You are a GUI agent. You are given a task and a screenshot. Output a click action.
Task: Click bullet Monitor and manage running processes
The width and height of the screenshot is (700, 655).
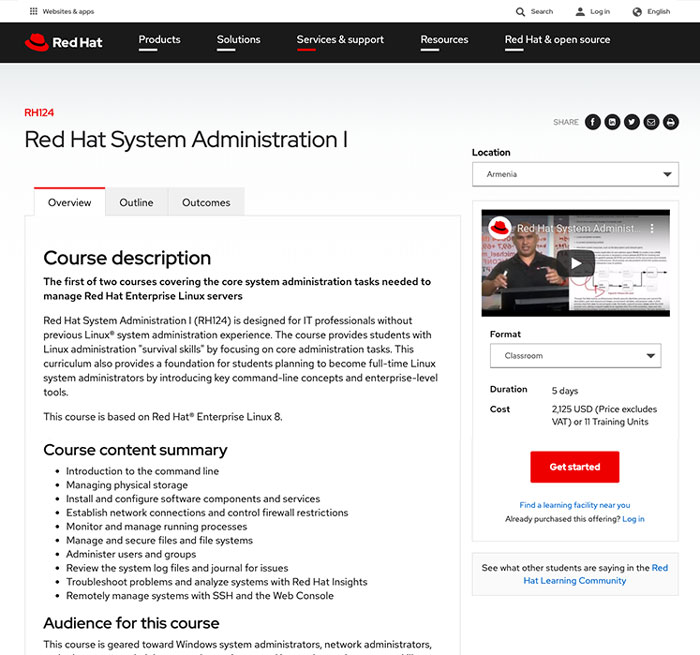[156, 526]
